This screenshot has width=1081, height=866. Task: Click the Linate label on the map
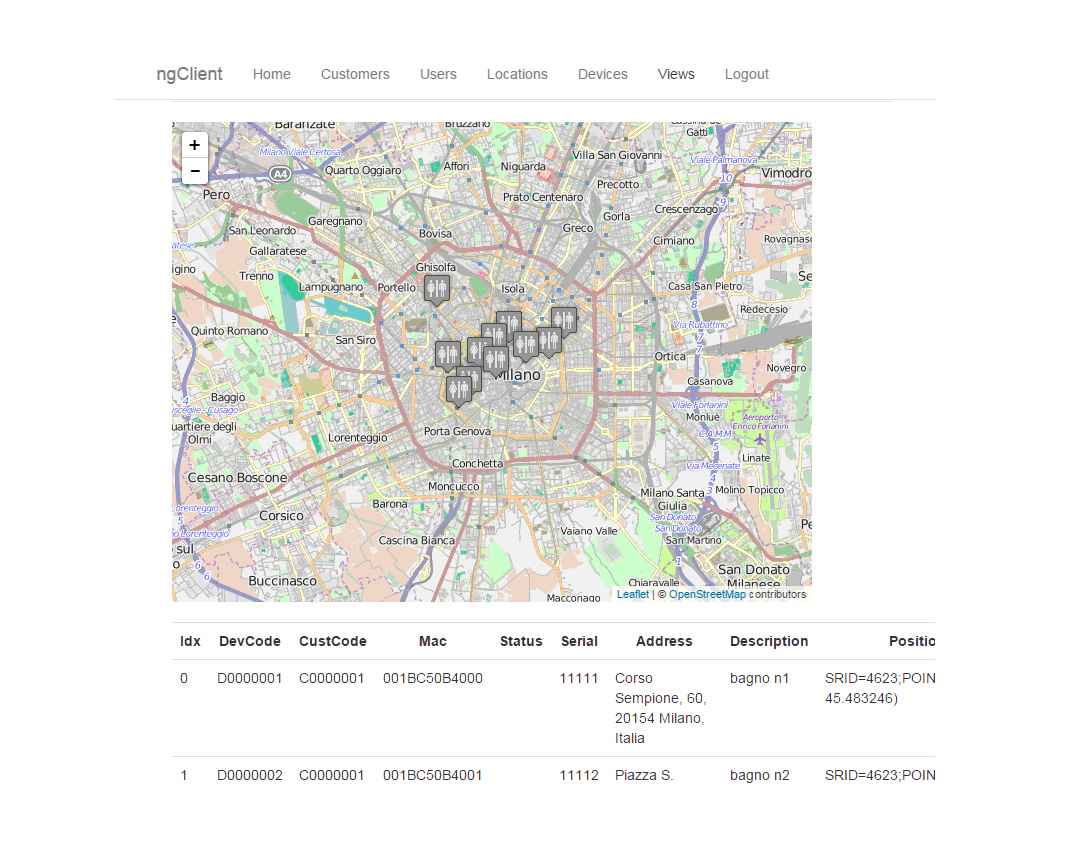coord(756,458)
